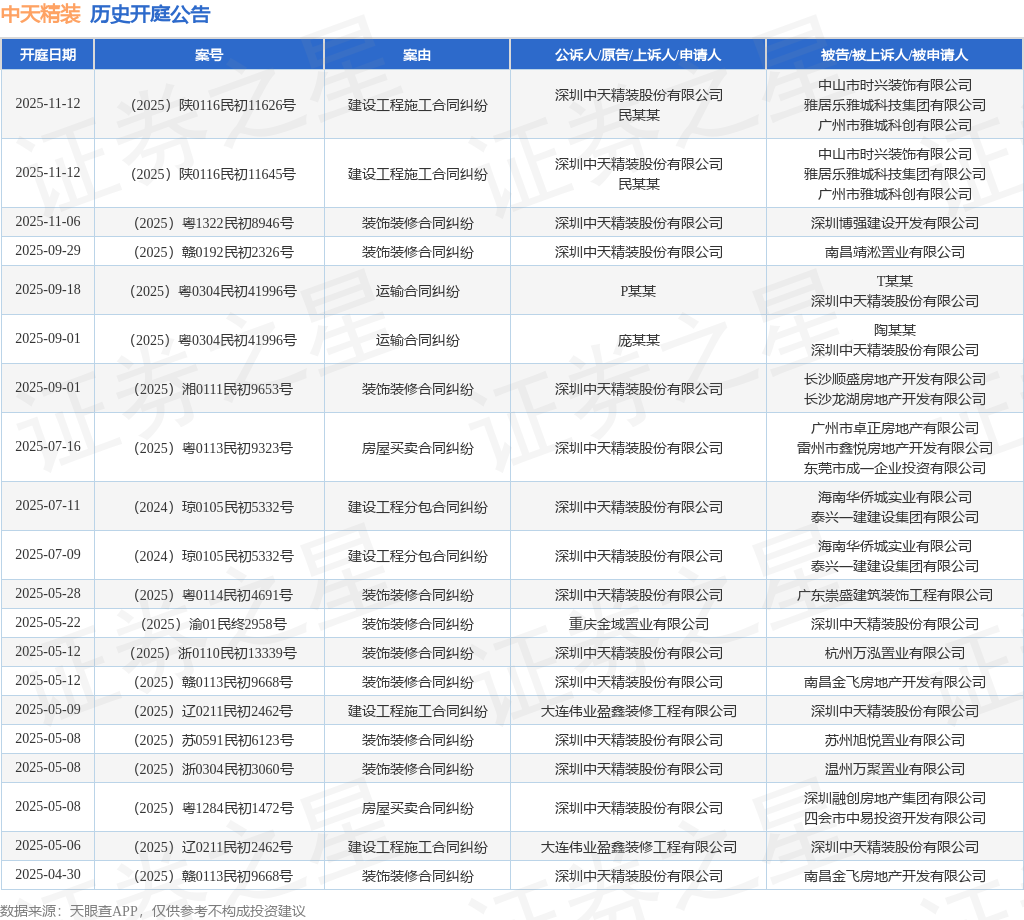Select the 被告/被上诉人/被申请人 header
The height and width of the screenshot is (920, 1024).
point(894,55)
